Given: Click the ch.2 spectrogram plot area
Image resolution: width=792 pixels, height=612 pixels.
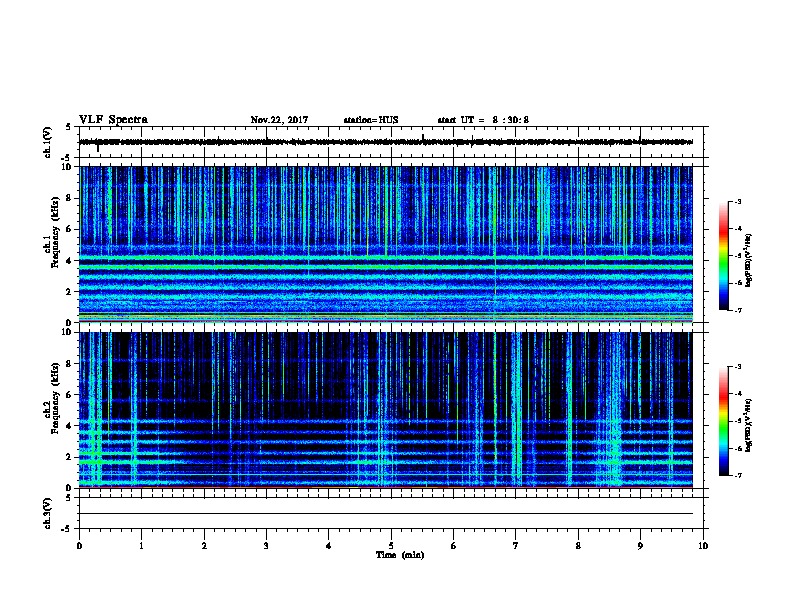Looking at the screenshot, I should click(386, 410).
